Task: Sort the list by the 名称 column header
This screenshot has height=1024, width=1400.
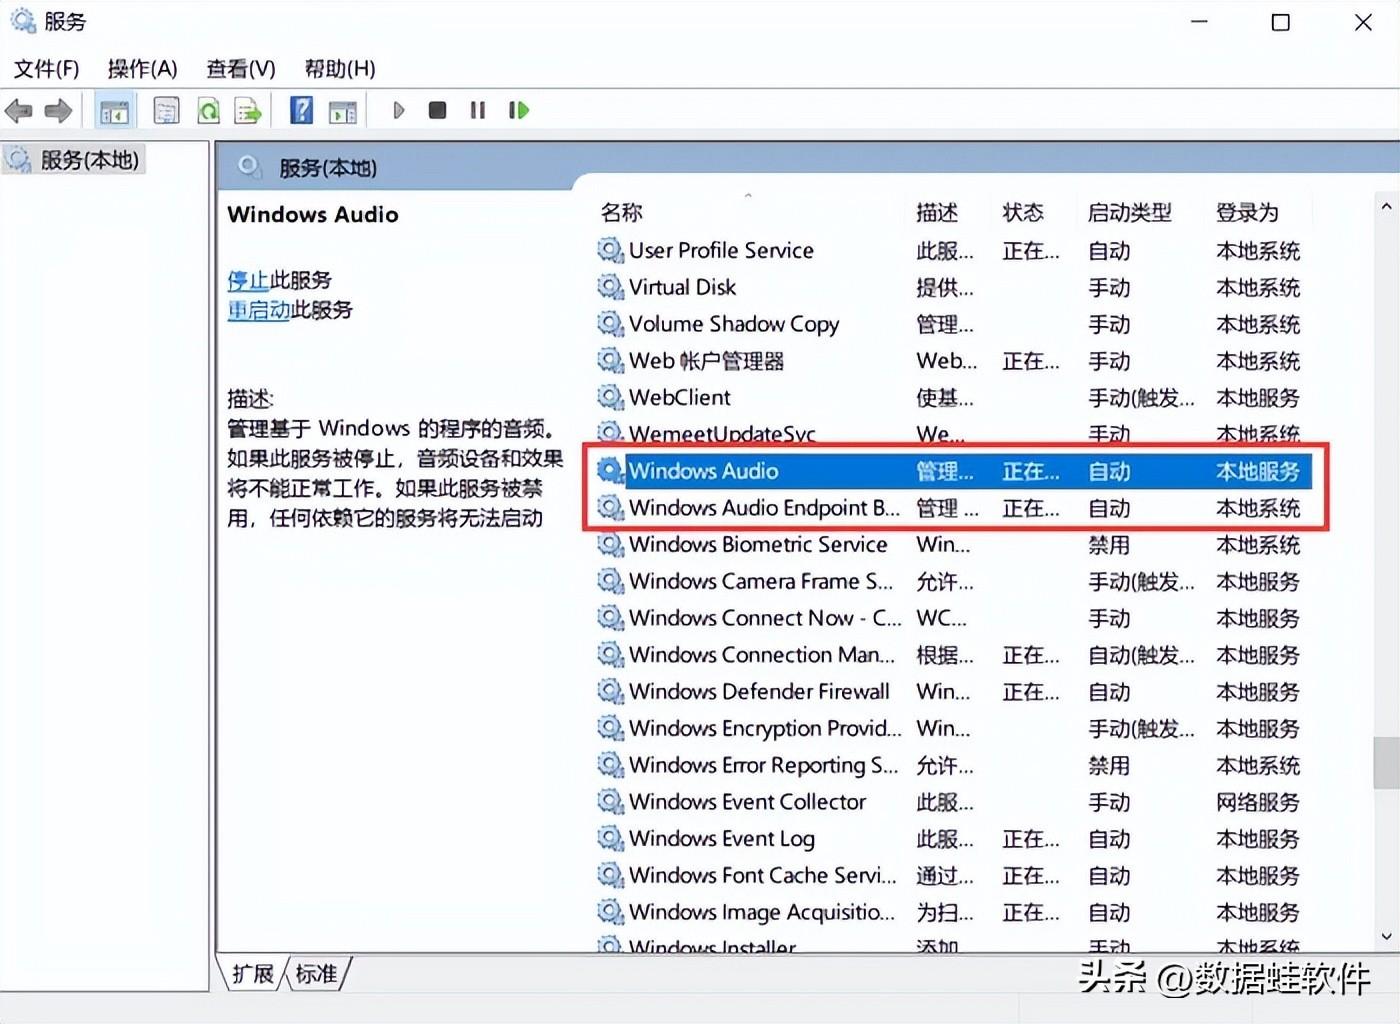Action: pyautogui.click(x=622, y=212)
